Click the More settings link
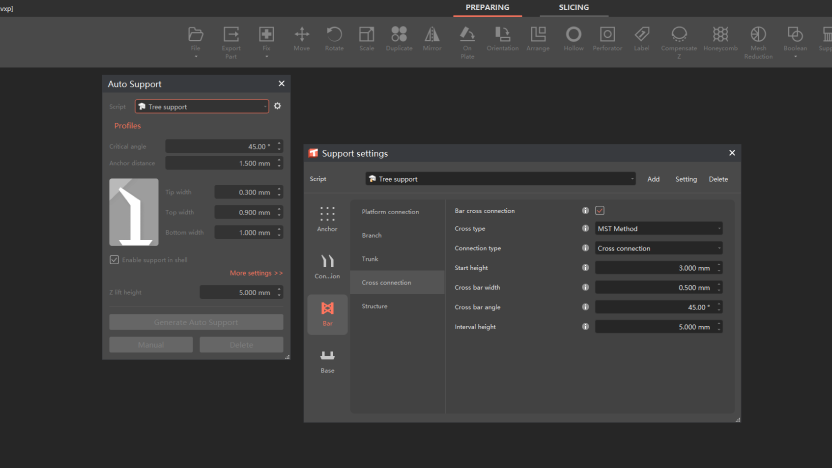 [x=256, y=273]
